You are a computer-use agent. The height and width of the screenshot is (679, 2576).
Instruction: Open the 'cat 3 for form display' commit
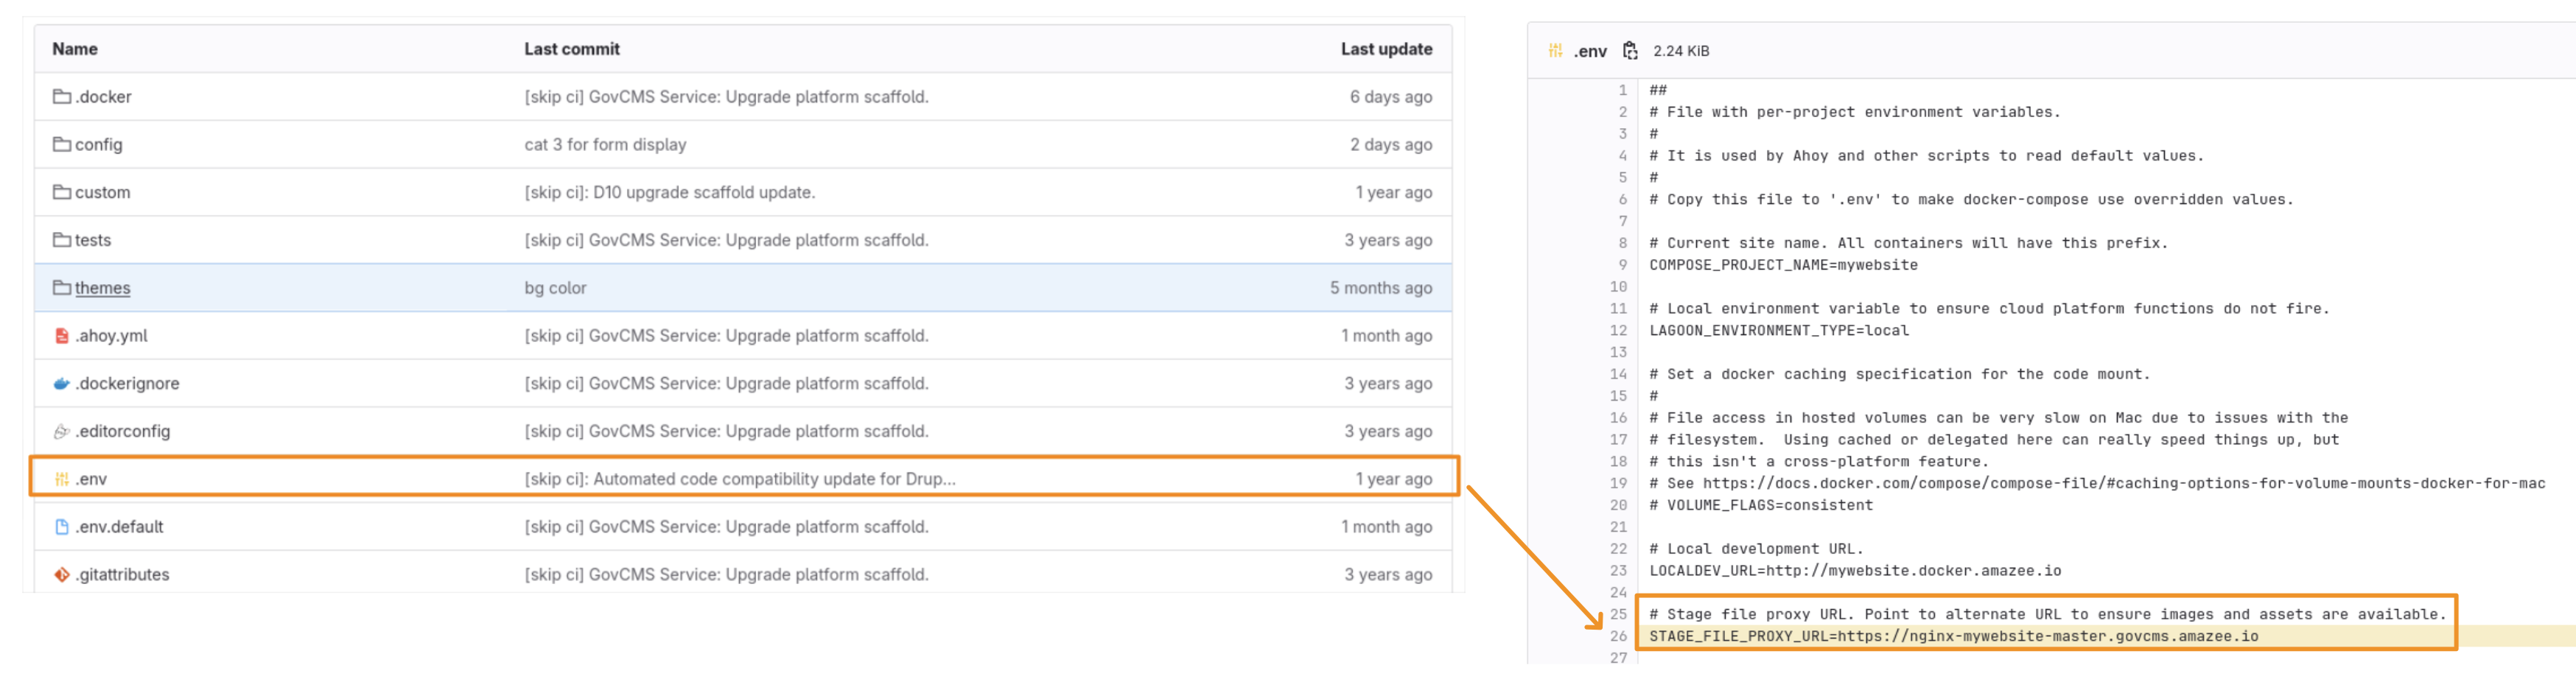[605, 145]
